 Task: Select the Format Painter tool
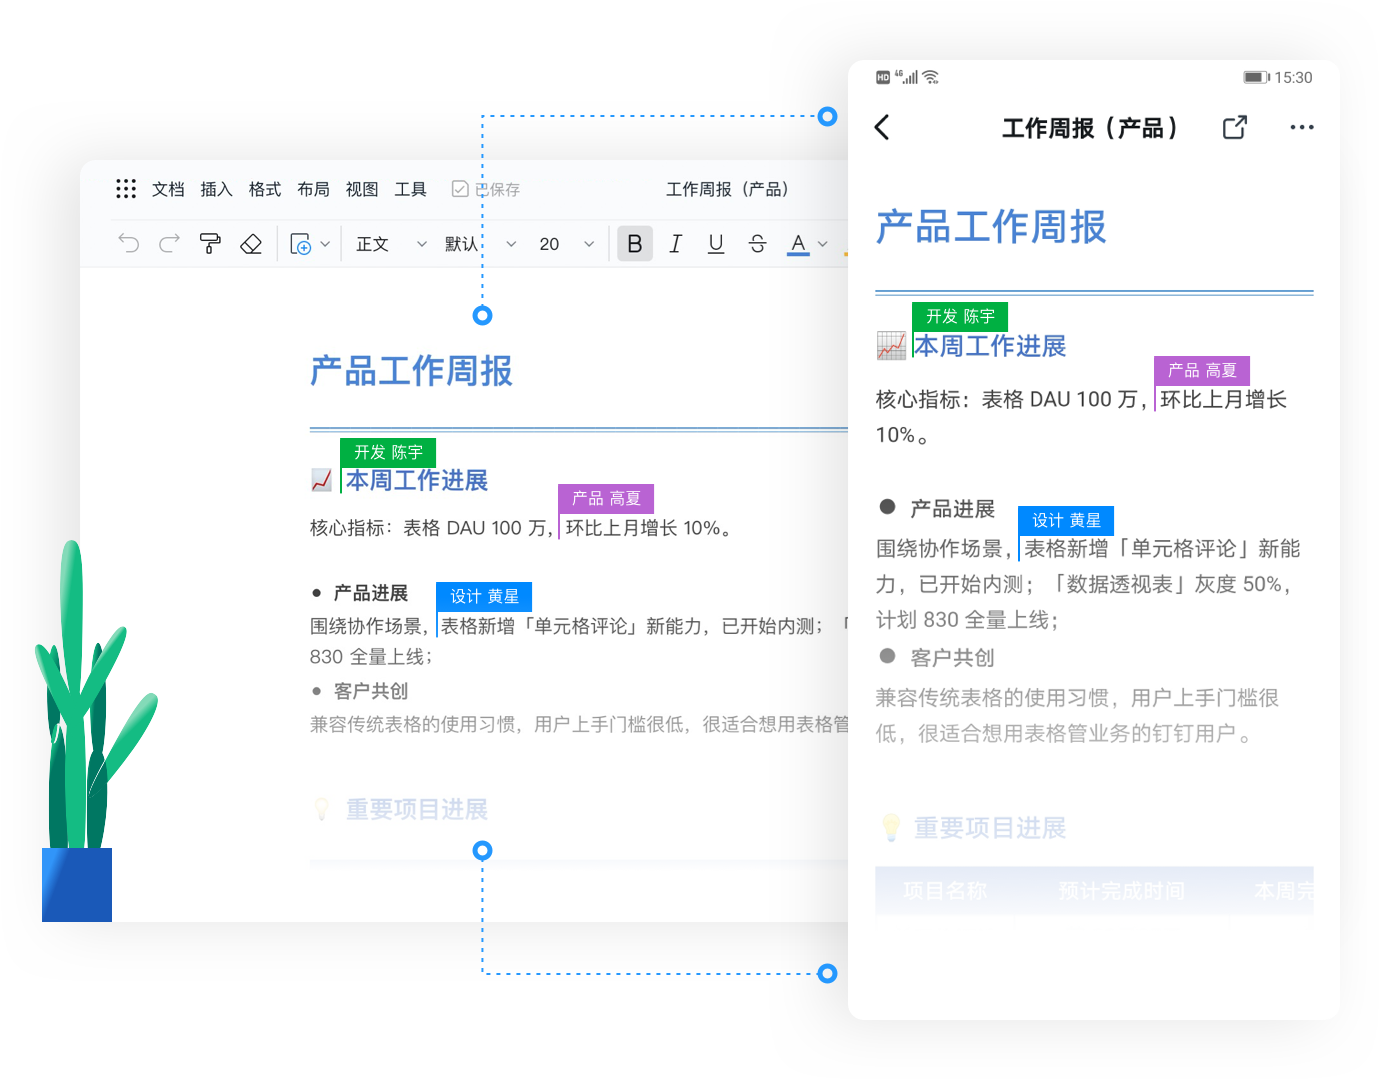210,243
